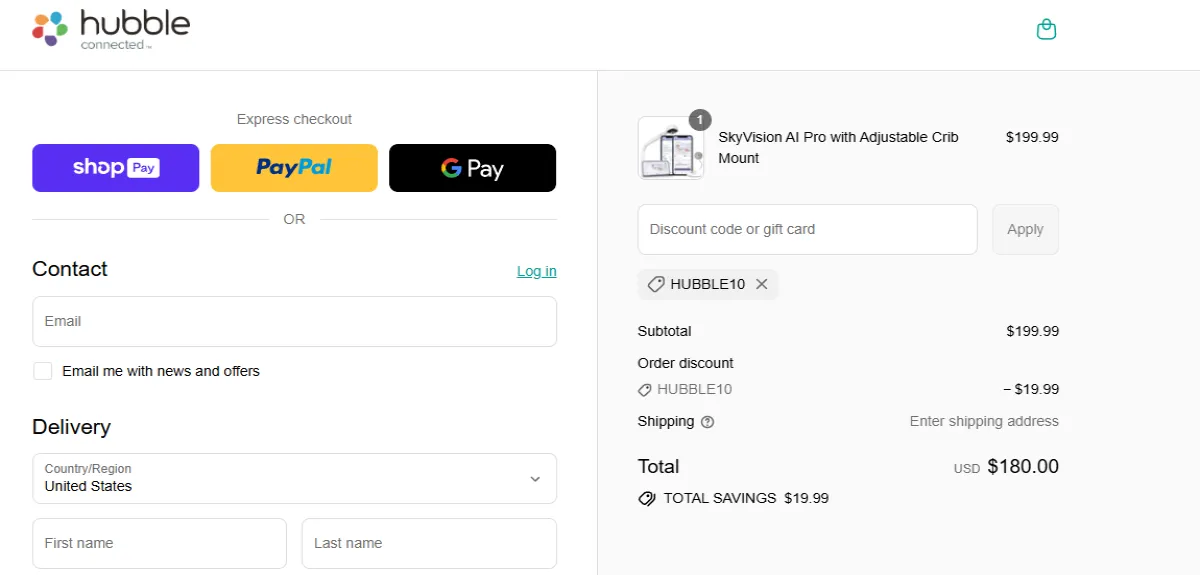Focus the Discount code or gift card field
Viewport: 1200px width, 575px height.
coord(807,229)
